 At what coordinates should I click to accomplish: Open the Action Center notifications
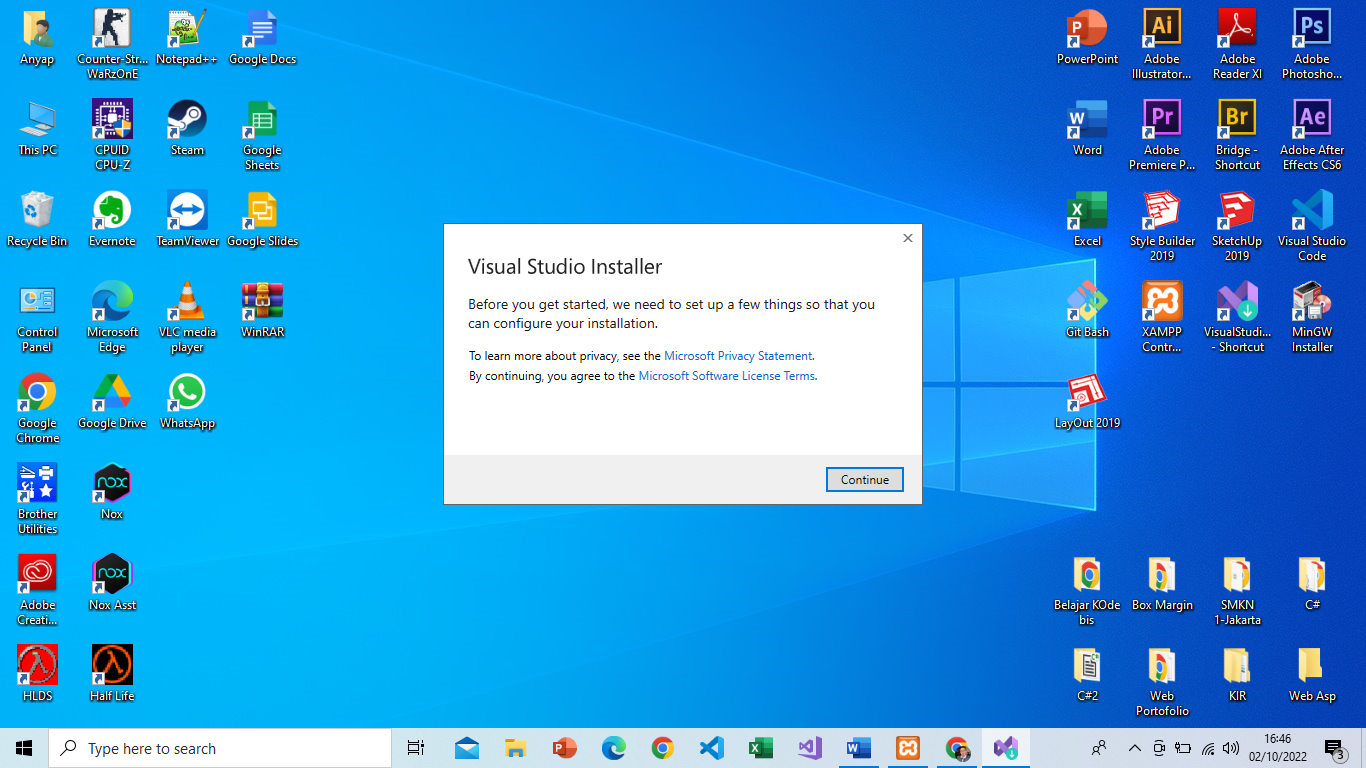coord(1334,748)
